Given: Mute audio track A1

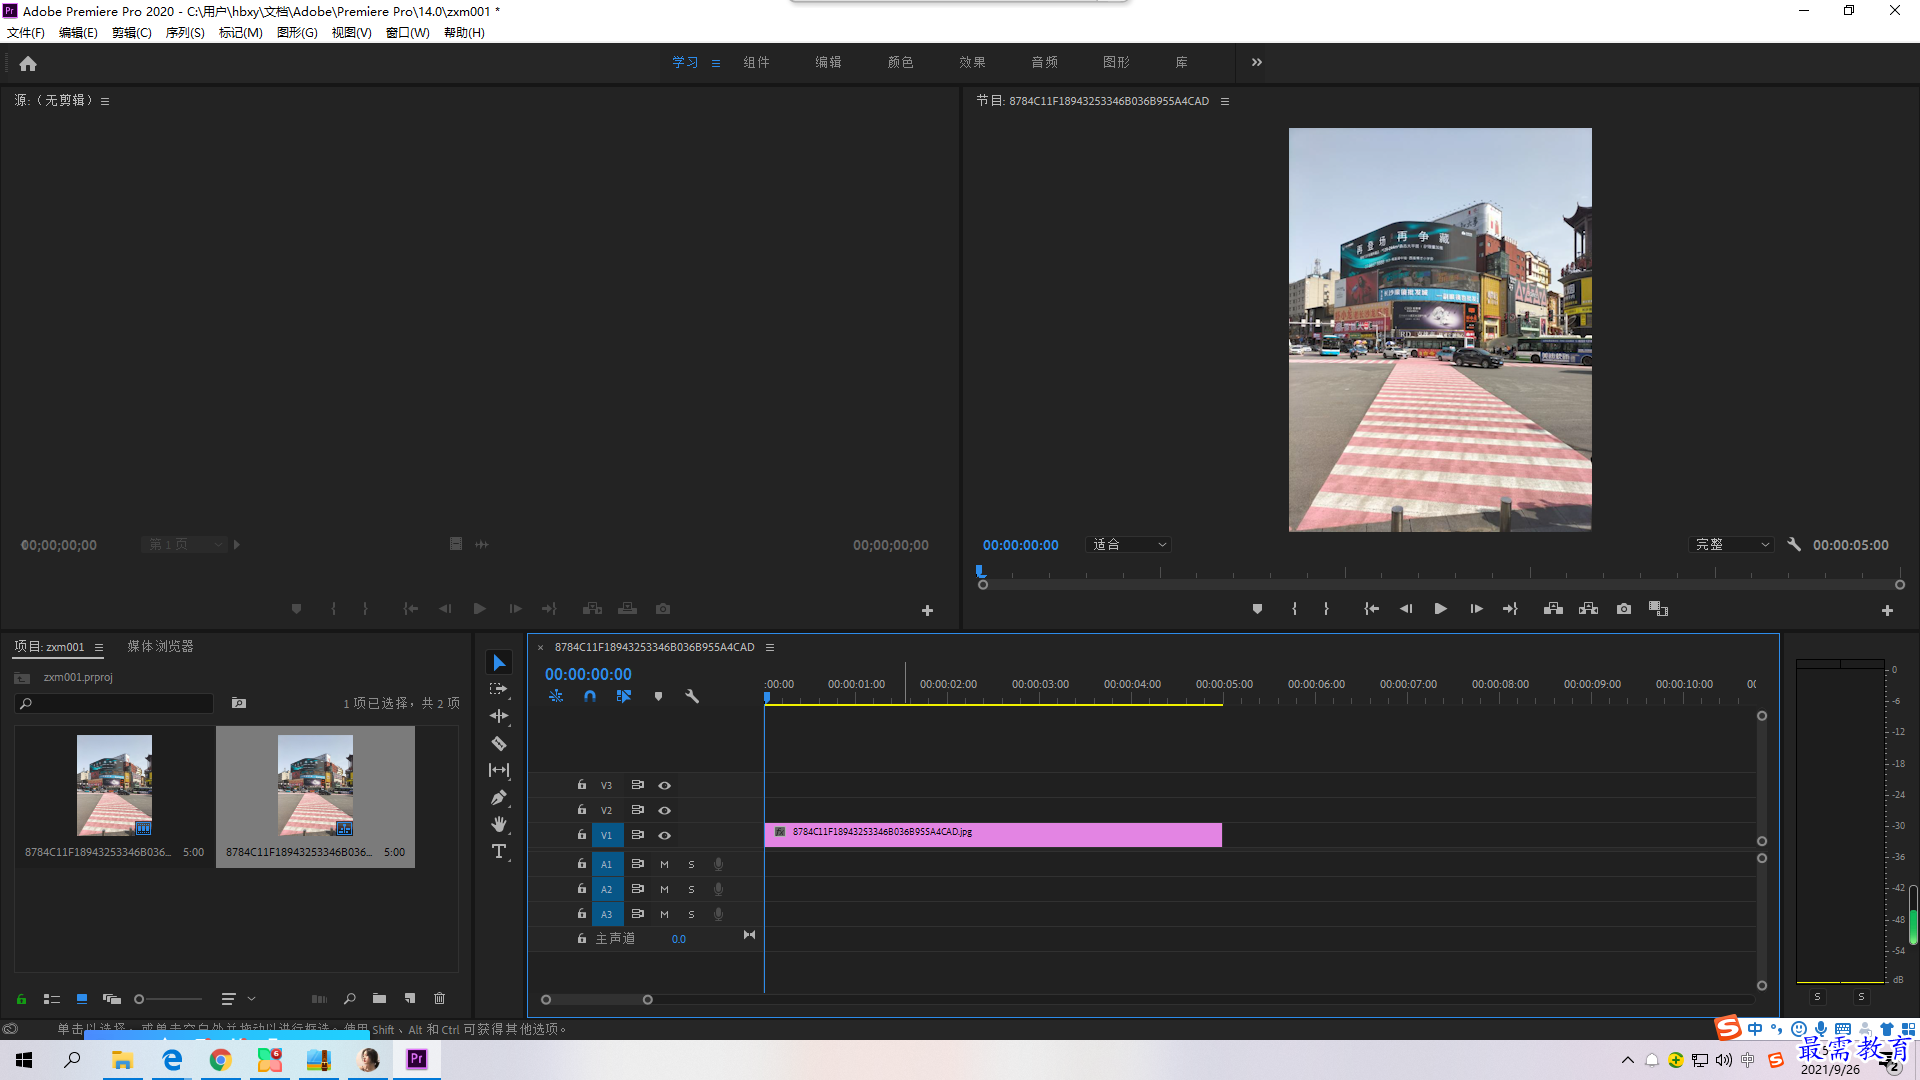Looking at the screenshot, I should [x=664, y=864].
